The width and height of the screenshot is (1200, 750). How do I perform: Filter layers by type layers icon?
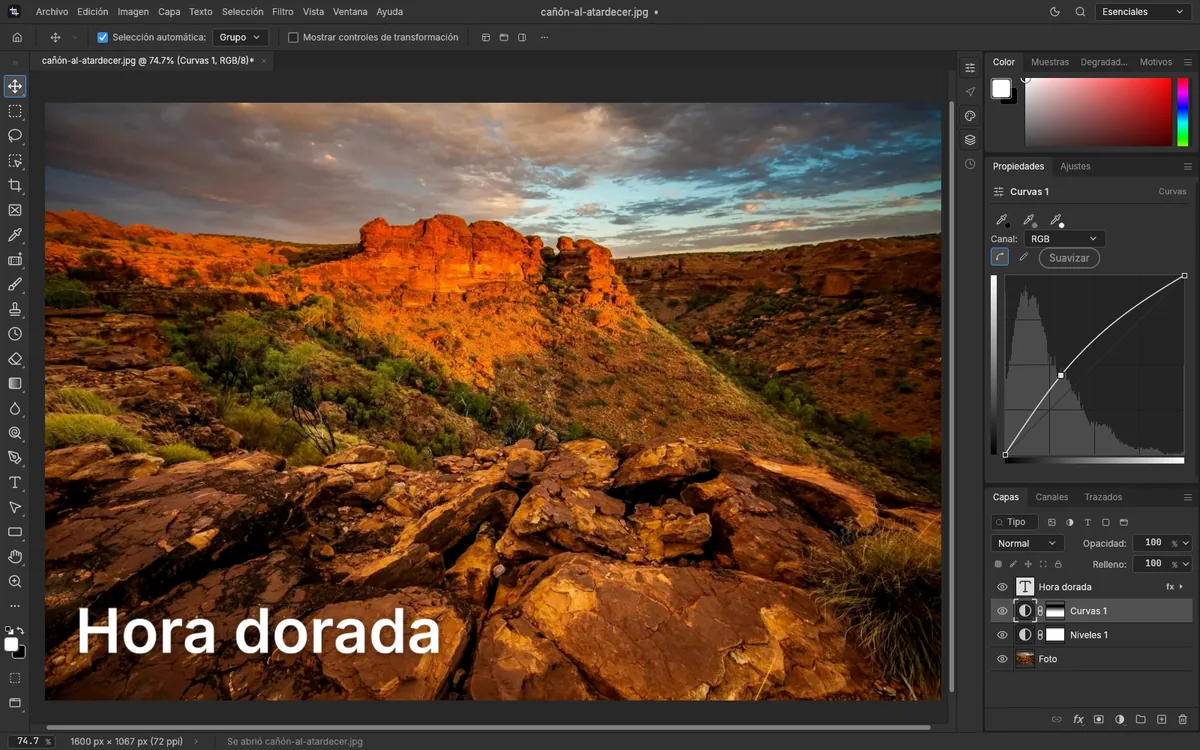point(1088,522)
